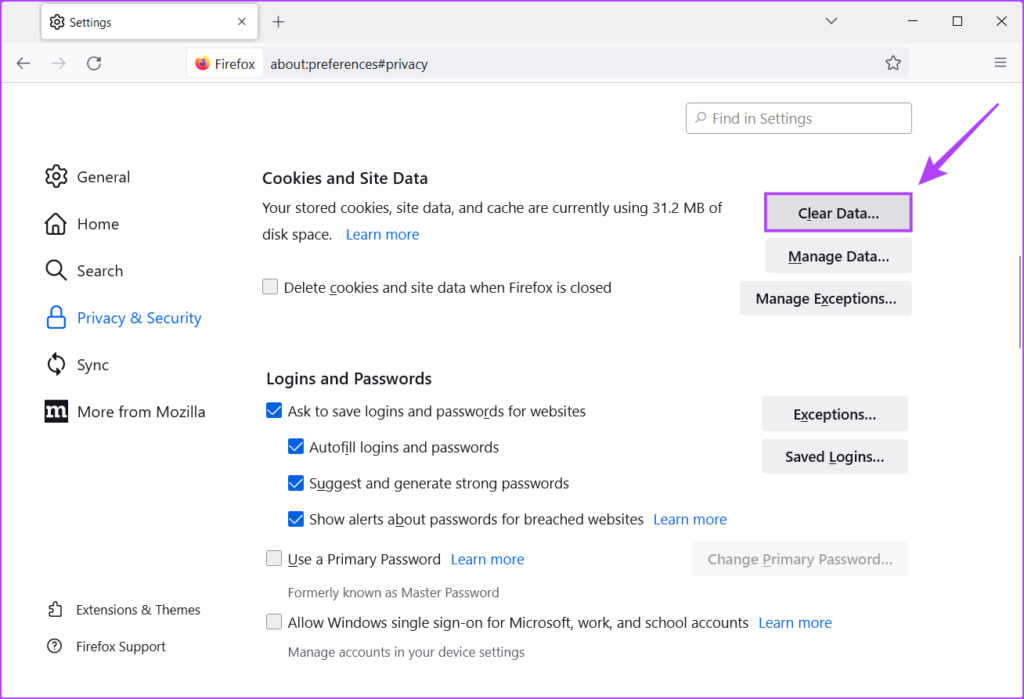1024x699 pixels.
Task: Open Home settings via the house icon
Action: (x=57, y=223)
